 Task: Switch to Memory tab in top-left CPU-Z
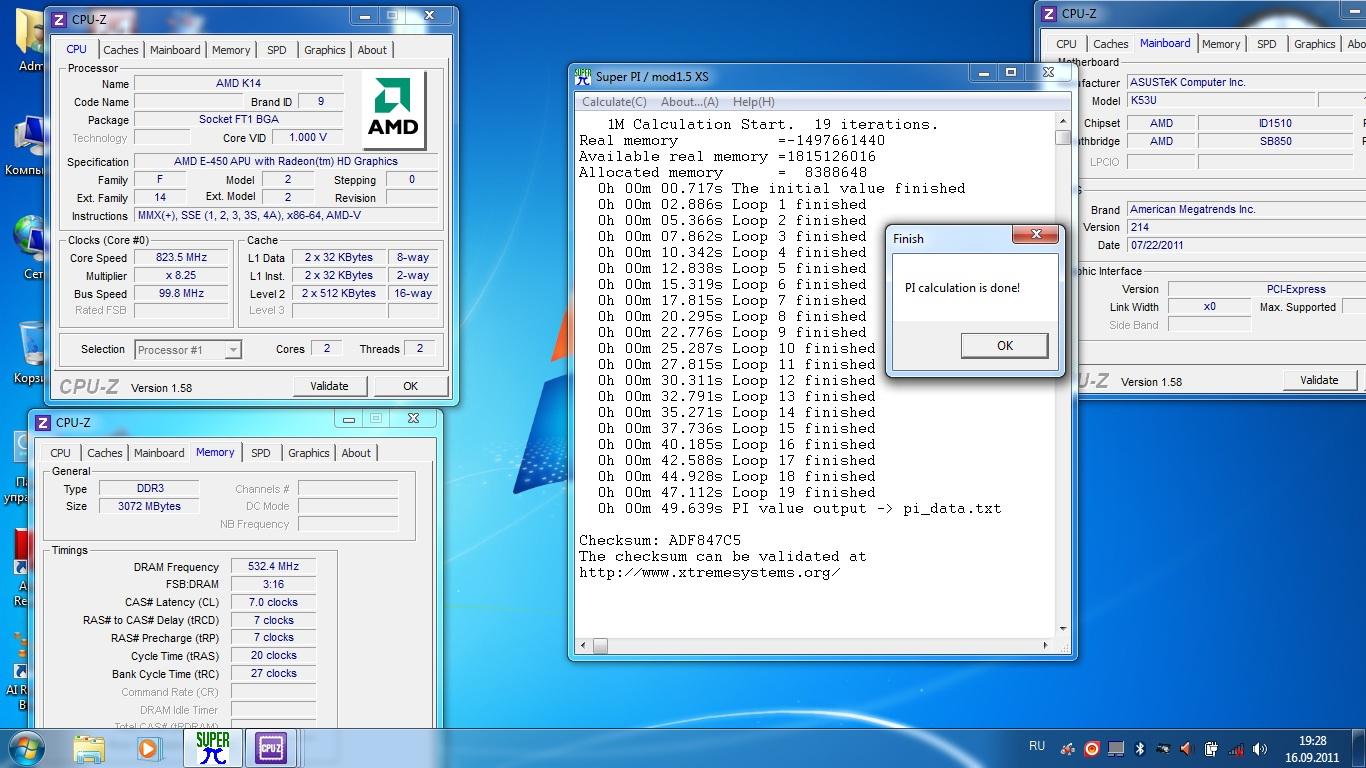(231, 50)
